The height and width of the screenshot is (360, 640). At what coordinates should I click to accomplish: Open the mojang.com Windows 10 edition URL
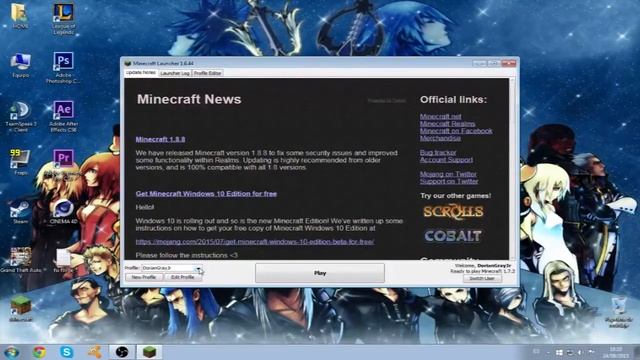[255, 242]
